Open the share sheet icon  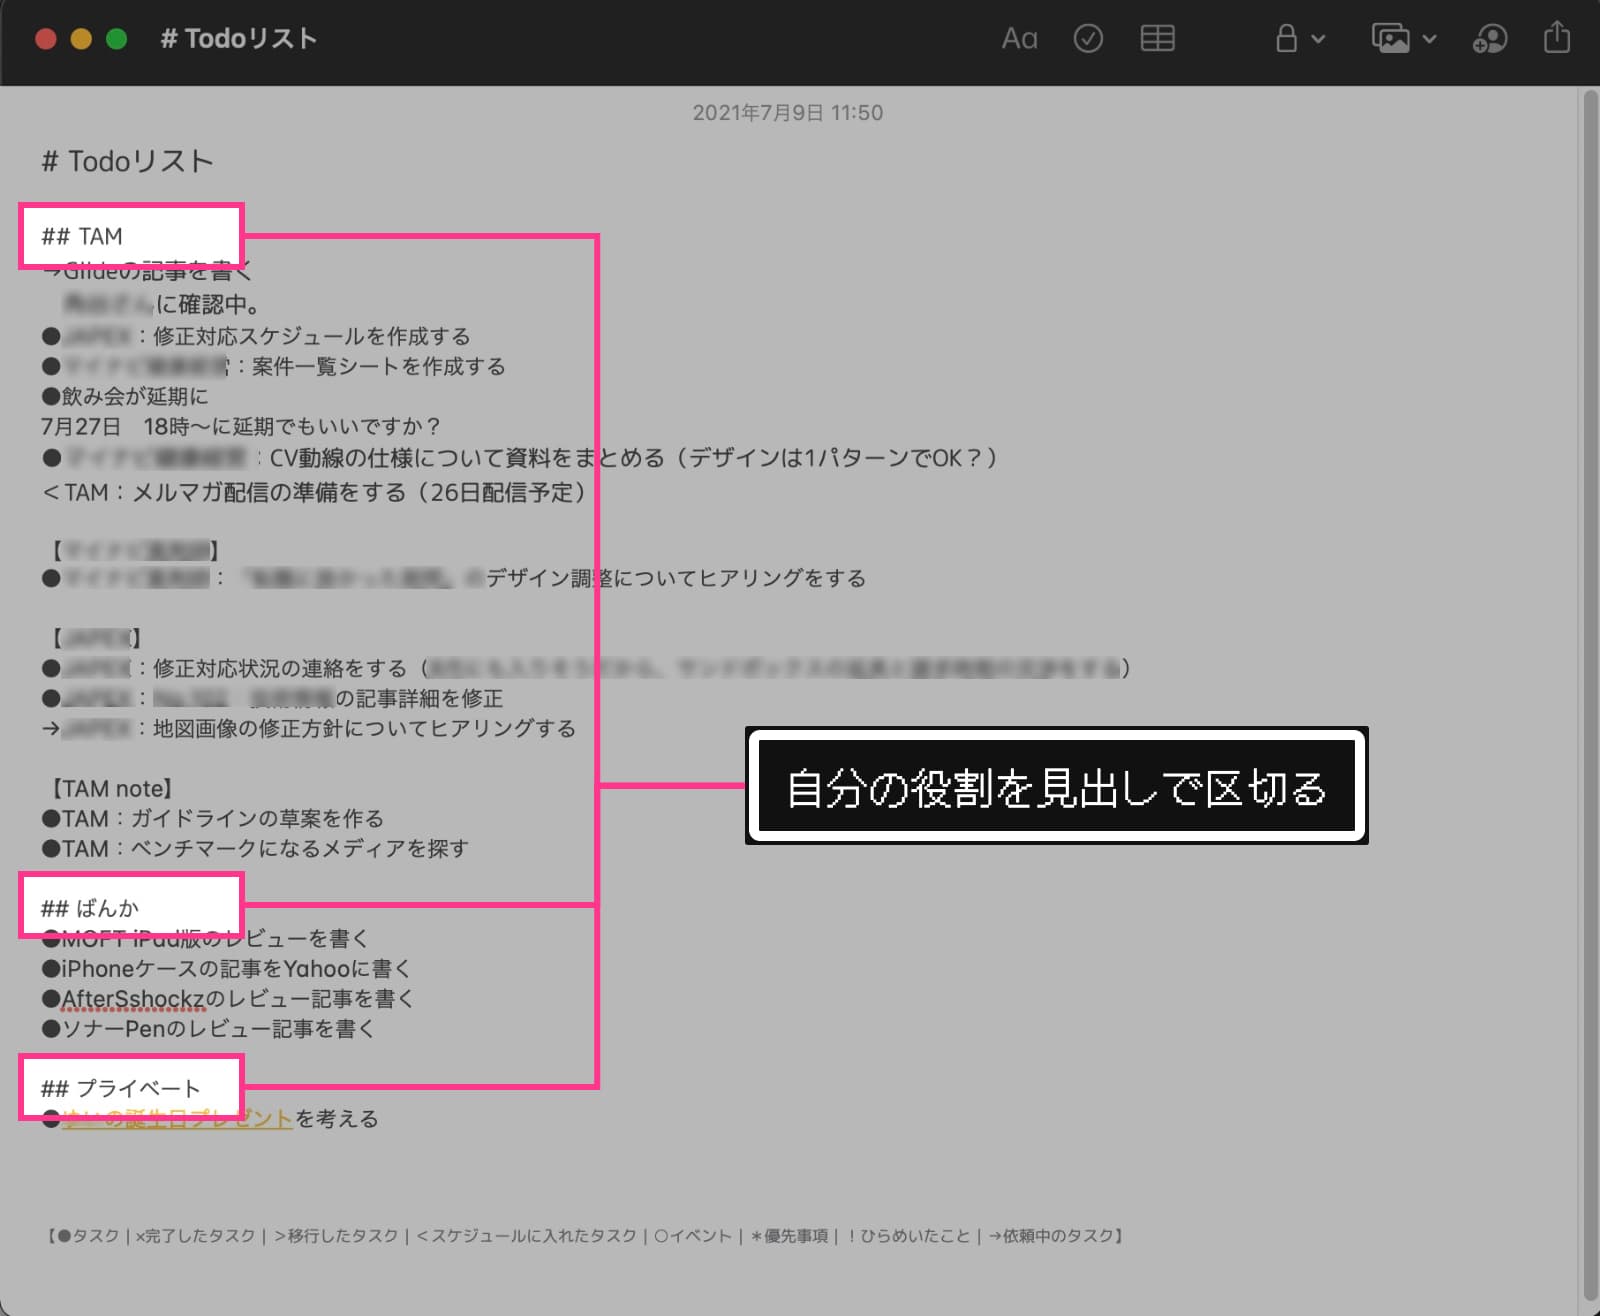tap(1557, 38)
